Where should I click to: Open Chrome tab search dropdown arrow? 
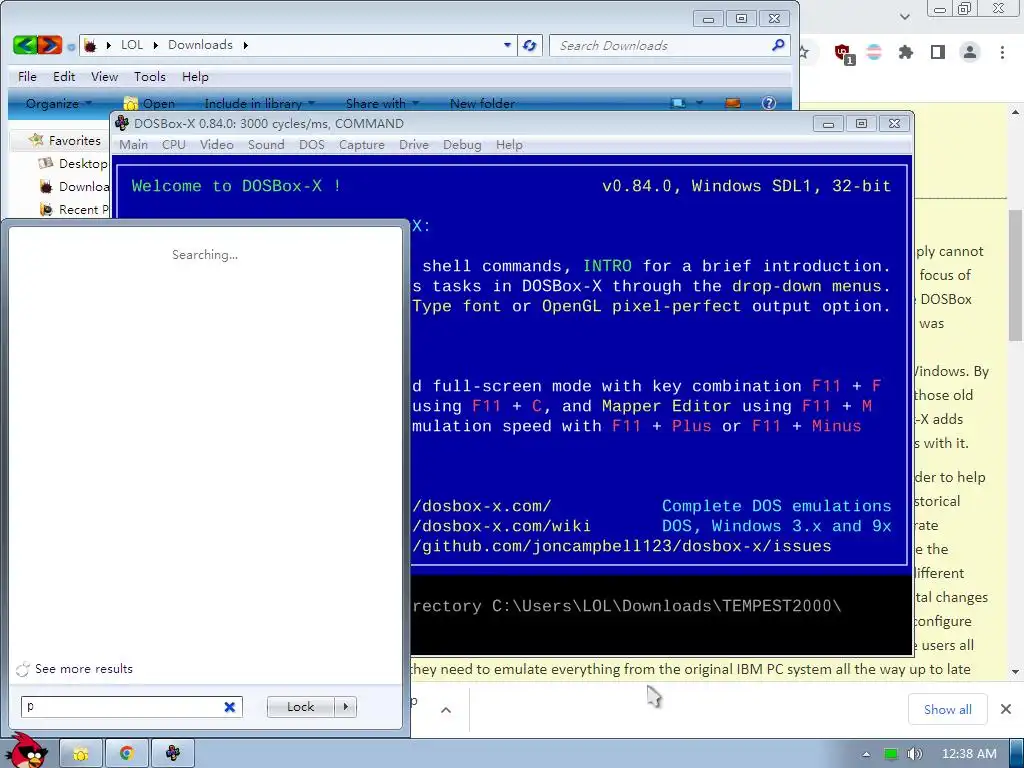[904, 16]
